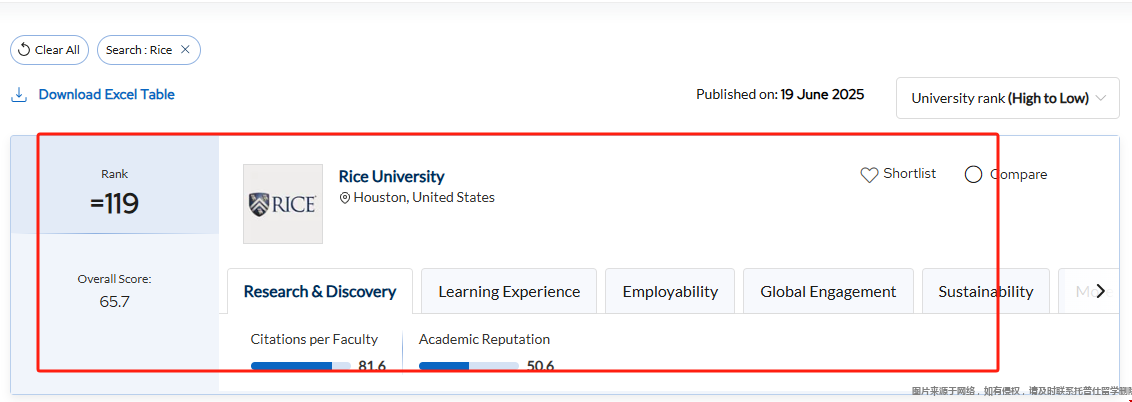Screen dimensions: 1132x402
Task: Switch to the Learning Experience tab
Action: pos(509,292)
